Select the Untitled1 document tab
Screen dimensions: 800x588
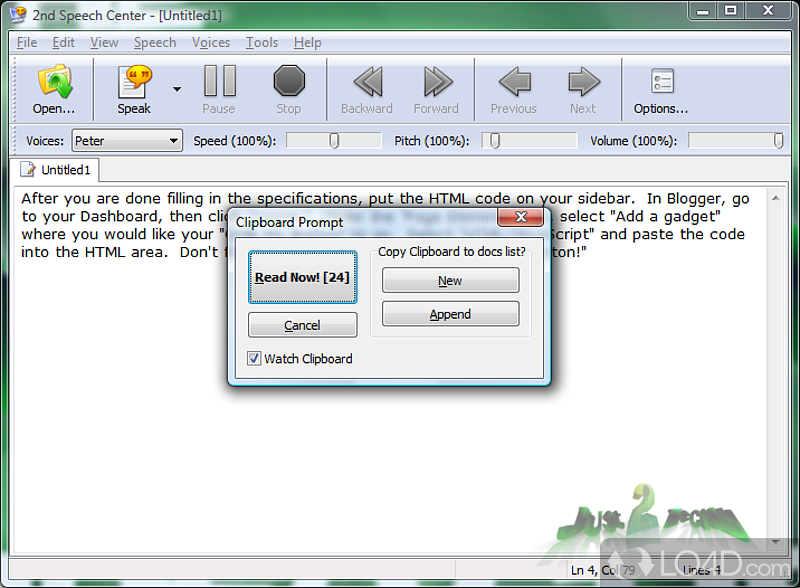55,169
